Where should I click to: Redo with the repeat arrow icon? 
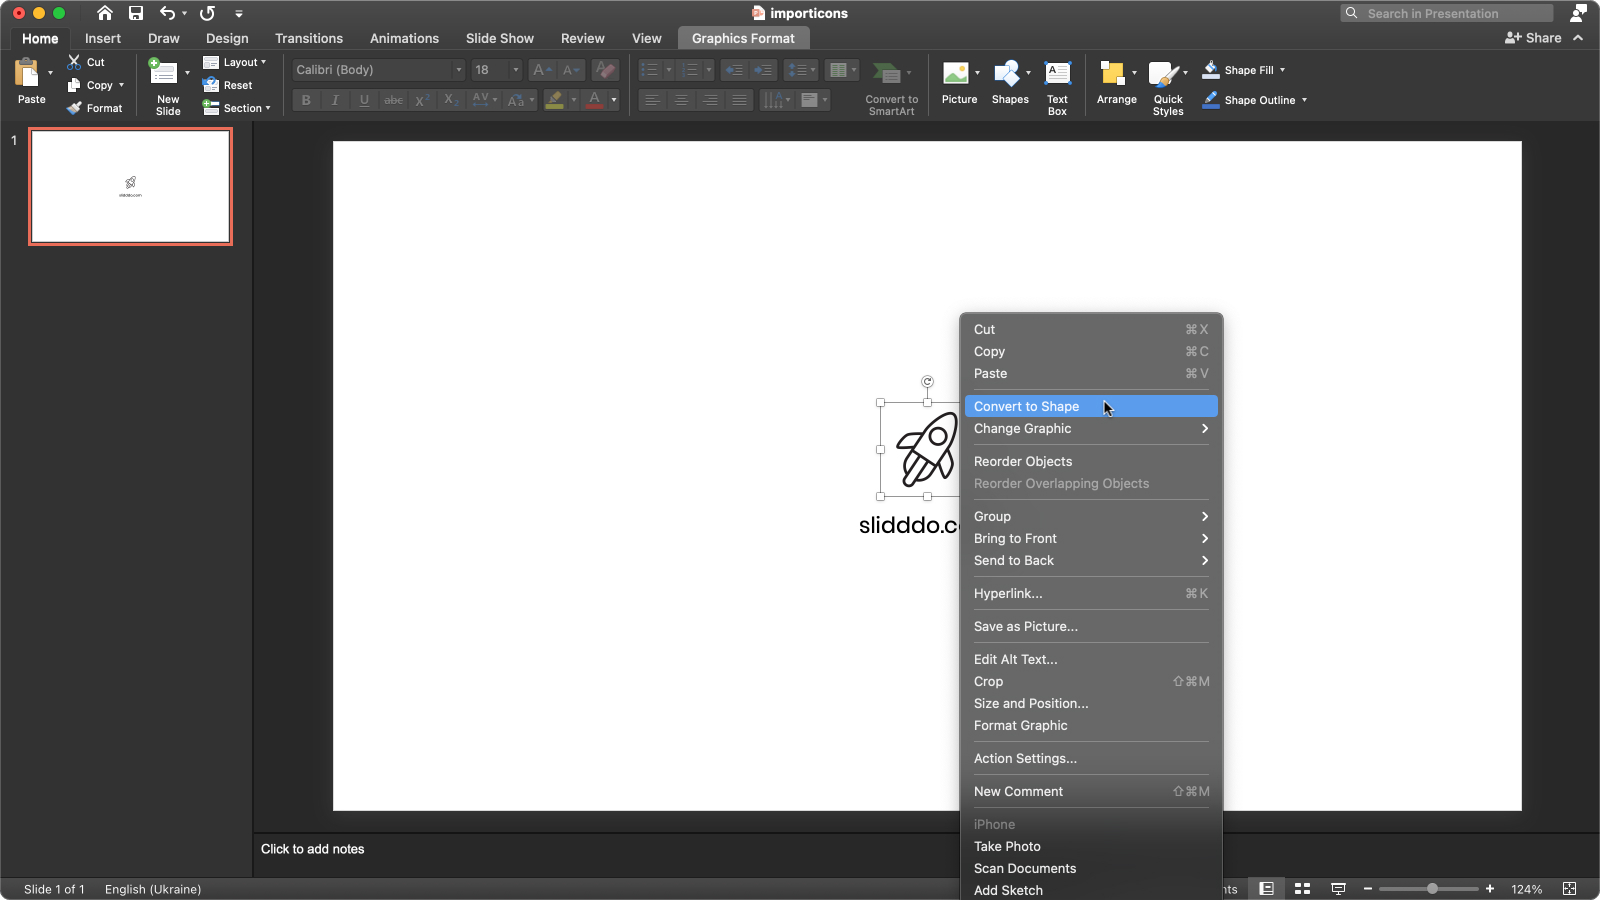[207, 13]
